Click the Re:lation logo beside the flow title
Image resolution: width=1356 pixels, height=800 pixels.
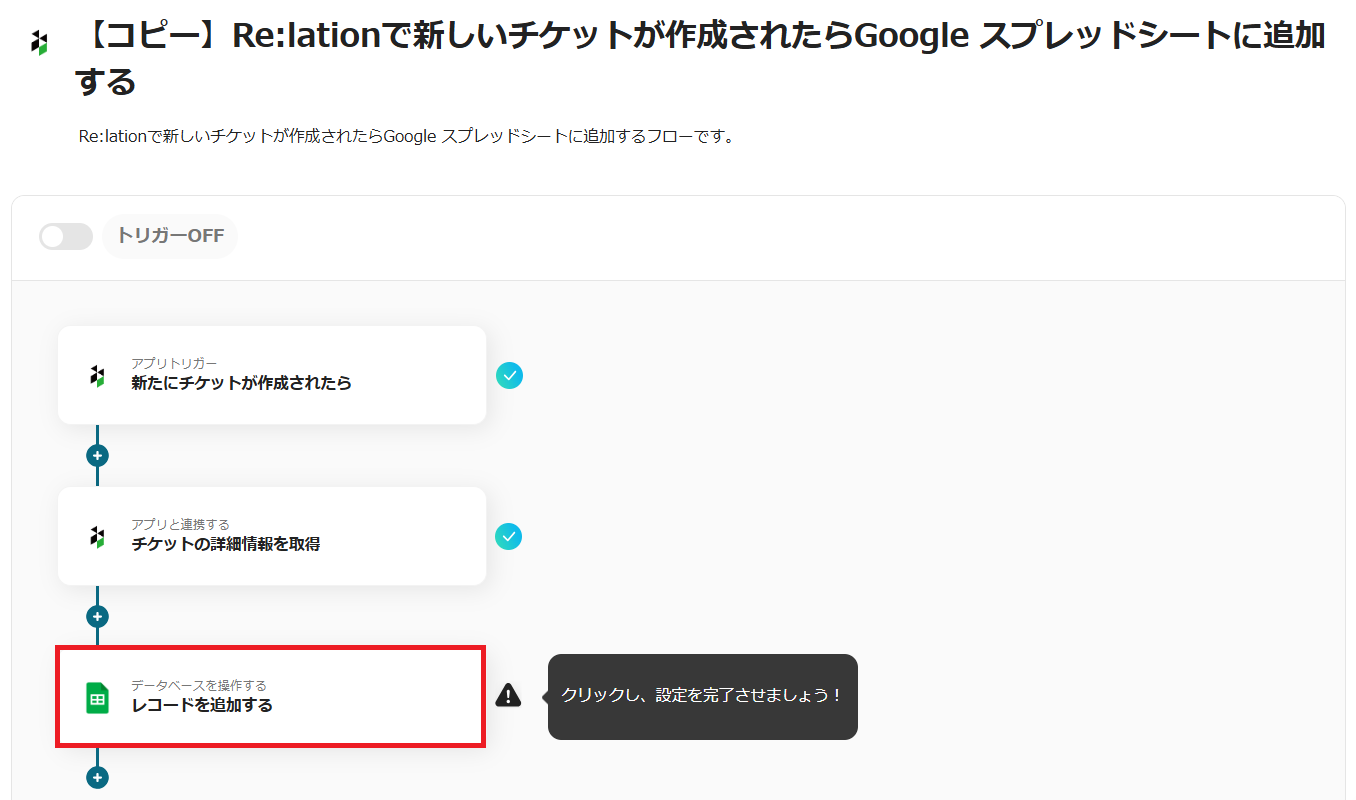39,43
